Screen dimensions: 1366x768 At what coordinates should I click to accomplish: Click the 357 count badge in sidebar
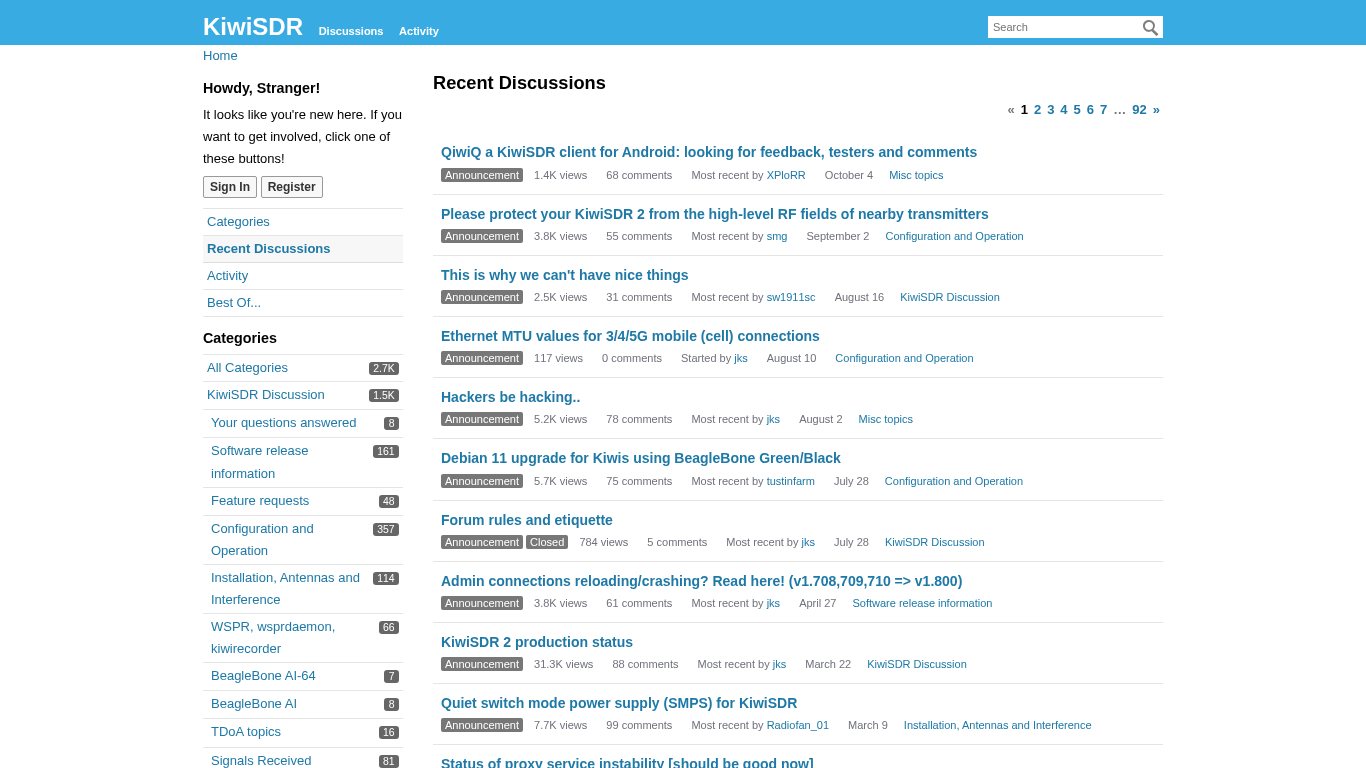pos(386,529)
